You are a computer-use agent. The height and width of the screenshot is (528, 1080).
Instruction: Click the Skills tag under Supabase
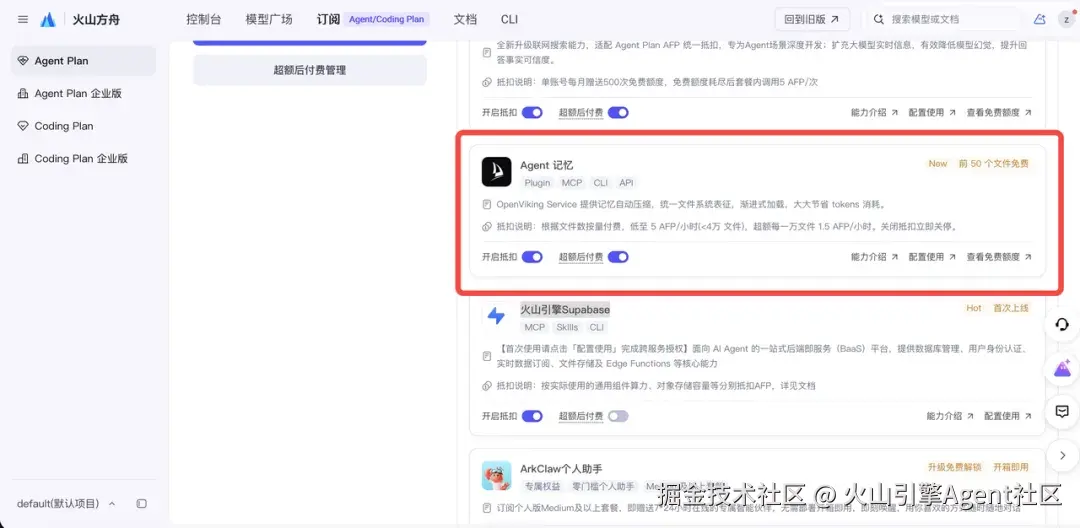[x=568, y=328]
